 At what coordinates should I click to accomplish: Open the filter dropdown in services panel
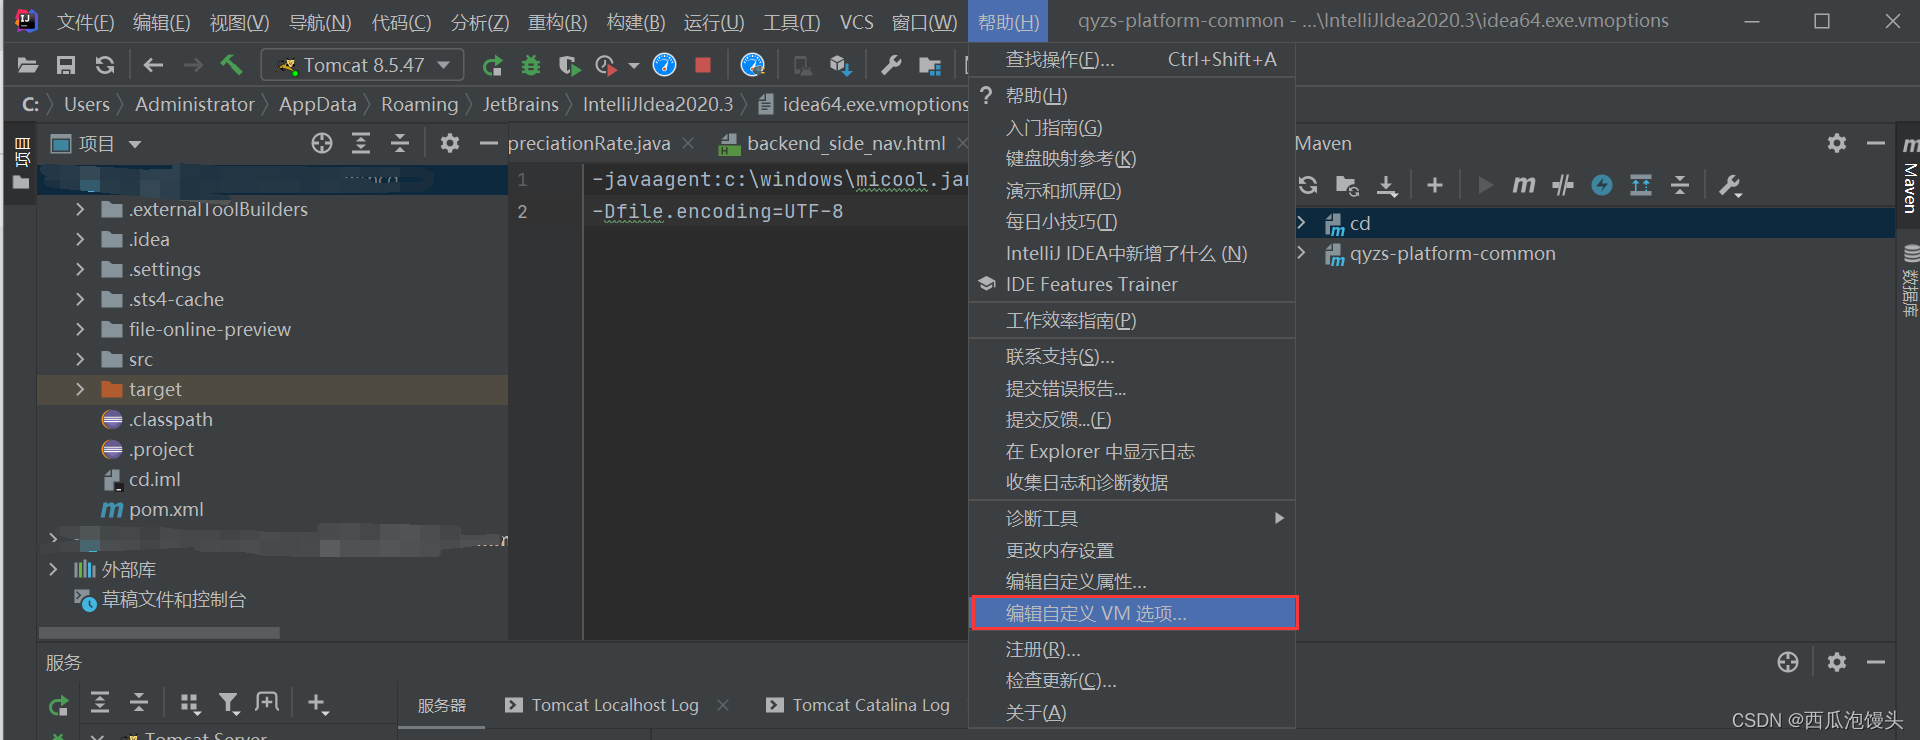[x=229, y=704]
